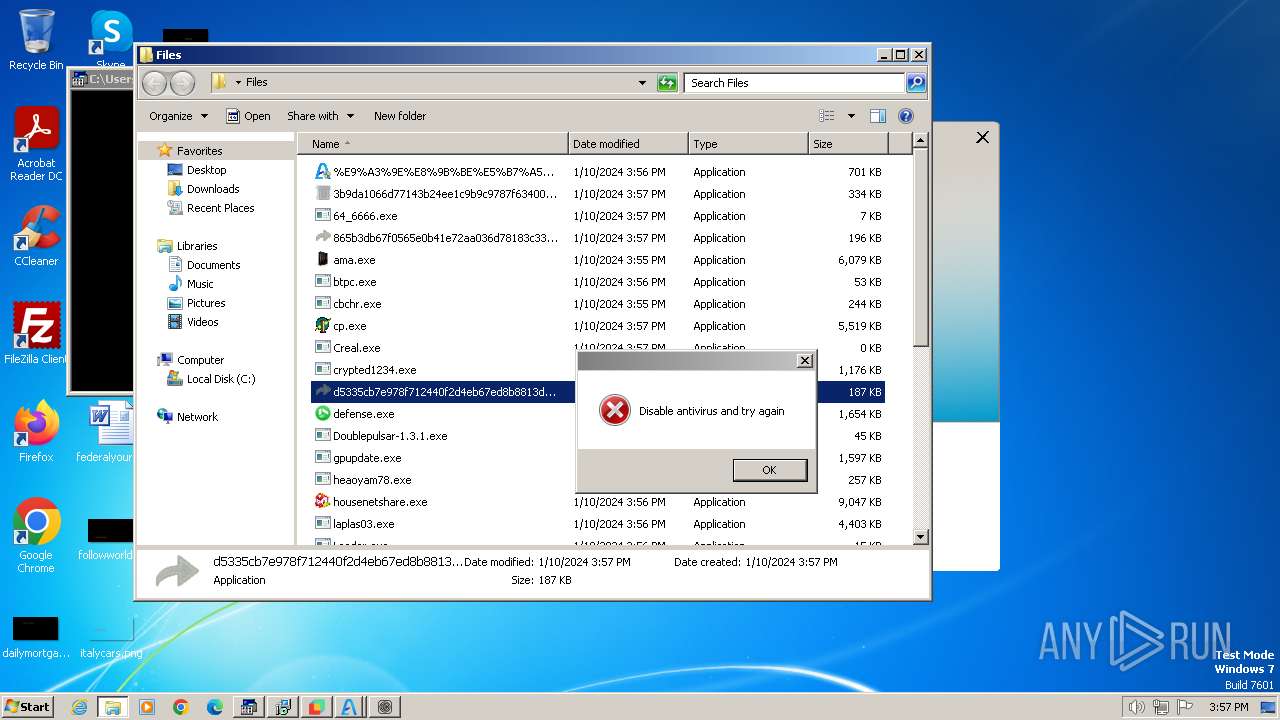Click the Open toolbar button
1280x720 pixels.
248,116
